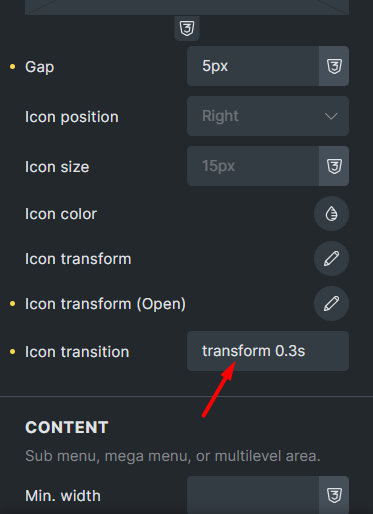The height and width of the screenshot is (514, 373).
Task: Open CSS variable picker for Min. width
Action: point(334,495)
